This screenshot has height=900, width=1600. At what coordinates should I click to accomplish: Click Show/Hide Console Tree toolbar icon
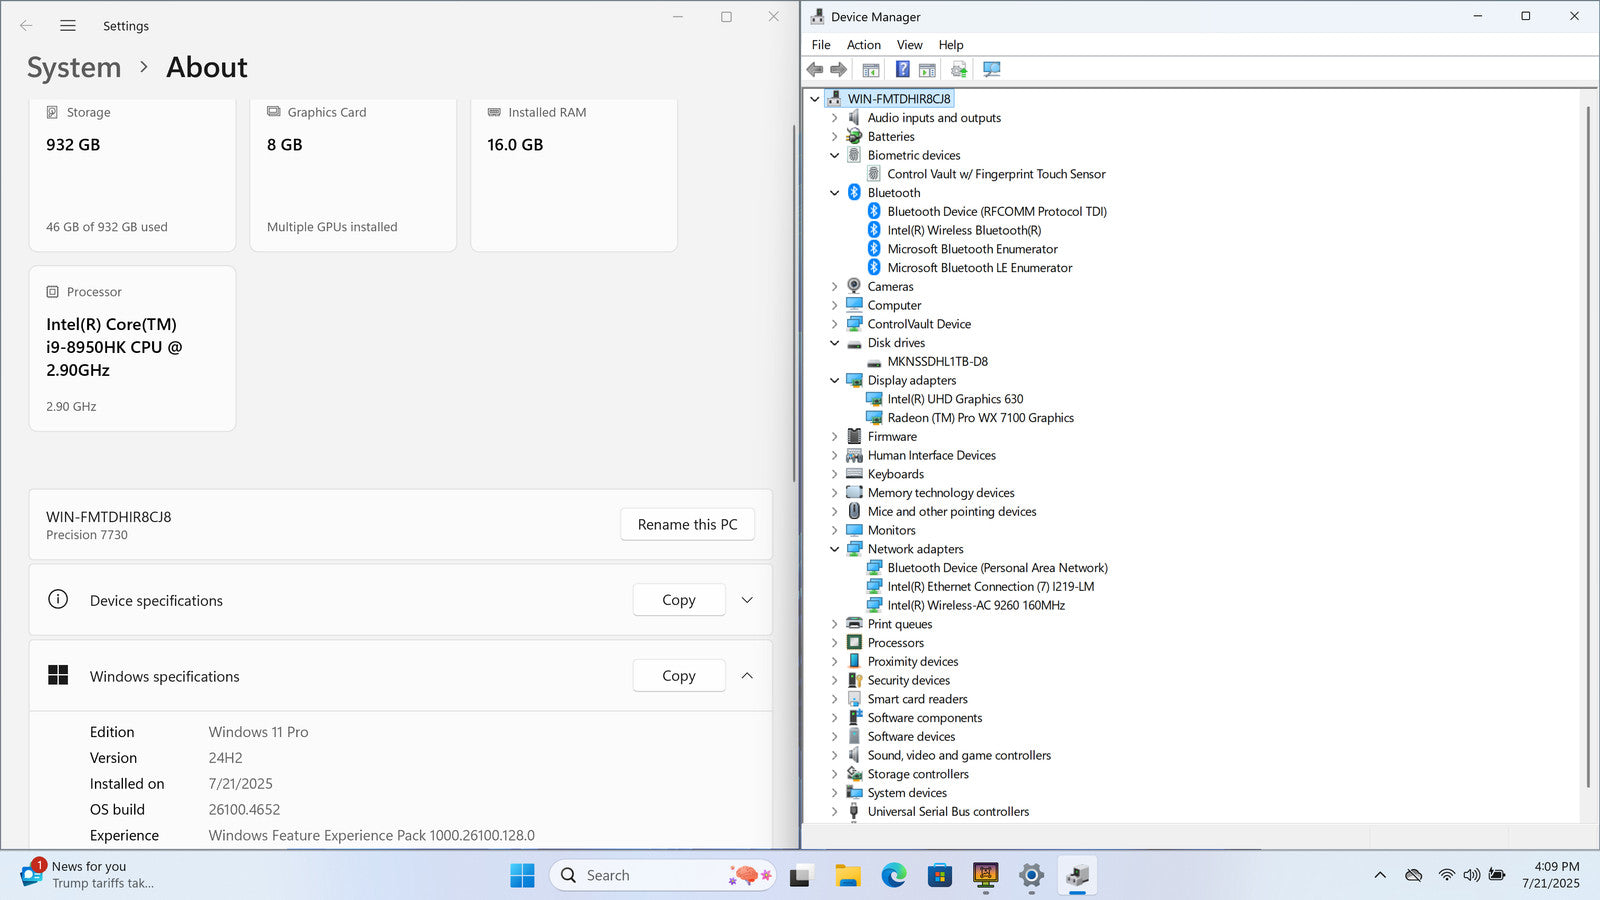(x=871, y=70)
